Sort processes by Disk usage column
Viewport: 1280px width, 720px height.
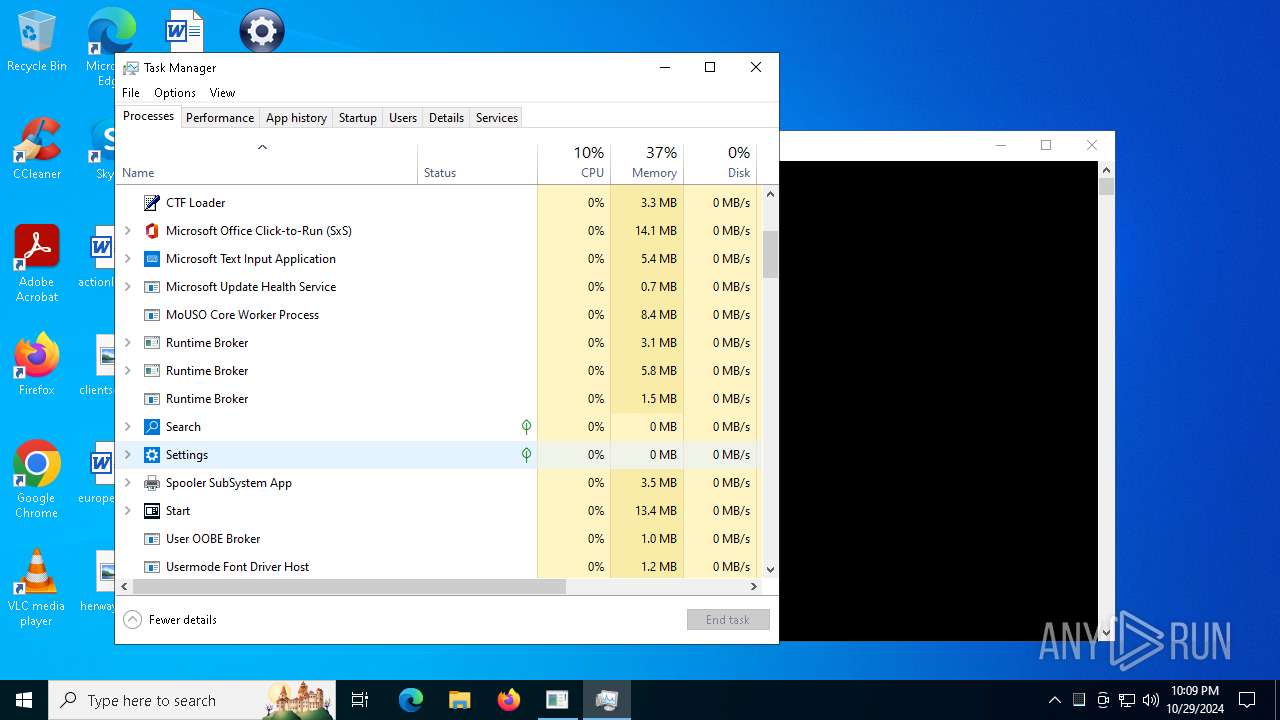tap(720, 164)
